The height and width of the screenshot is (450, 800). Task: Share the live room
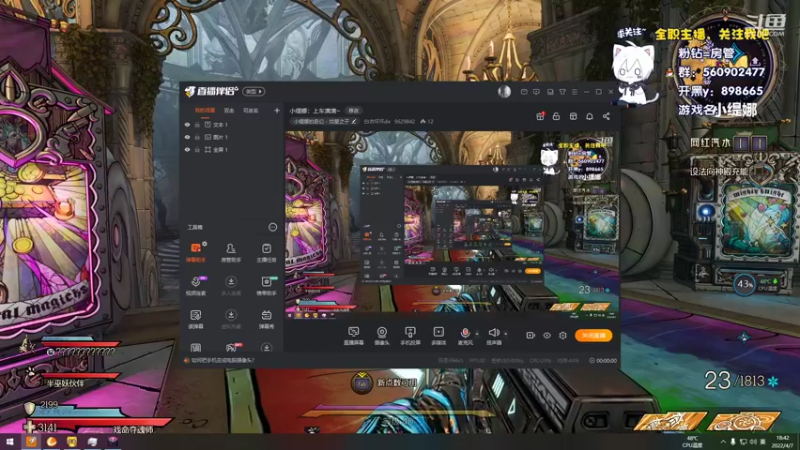[x=606, y=116]
